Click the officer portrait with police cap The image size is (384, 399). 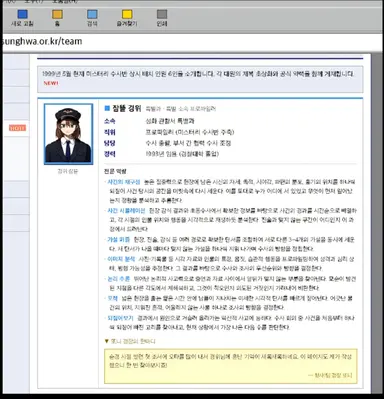coord(69,134)
